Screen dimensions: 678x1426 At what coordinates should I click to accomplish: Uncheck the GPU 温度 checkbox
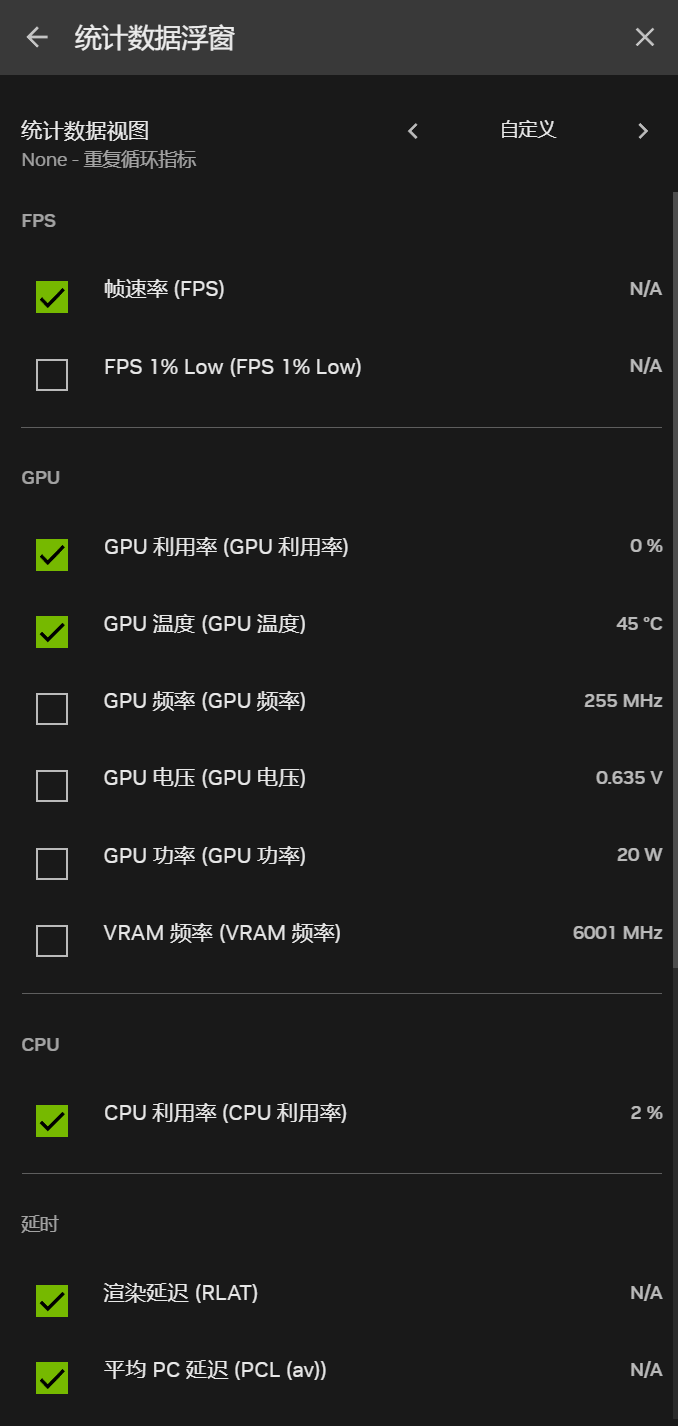pyautogui.click(x=52, y=632)
